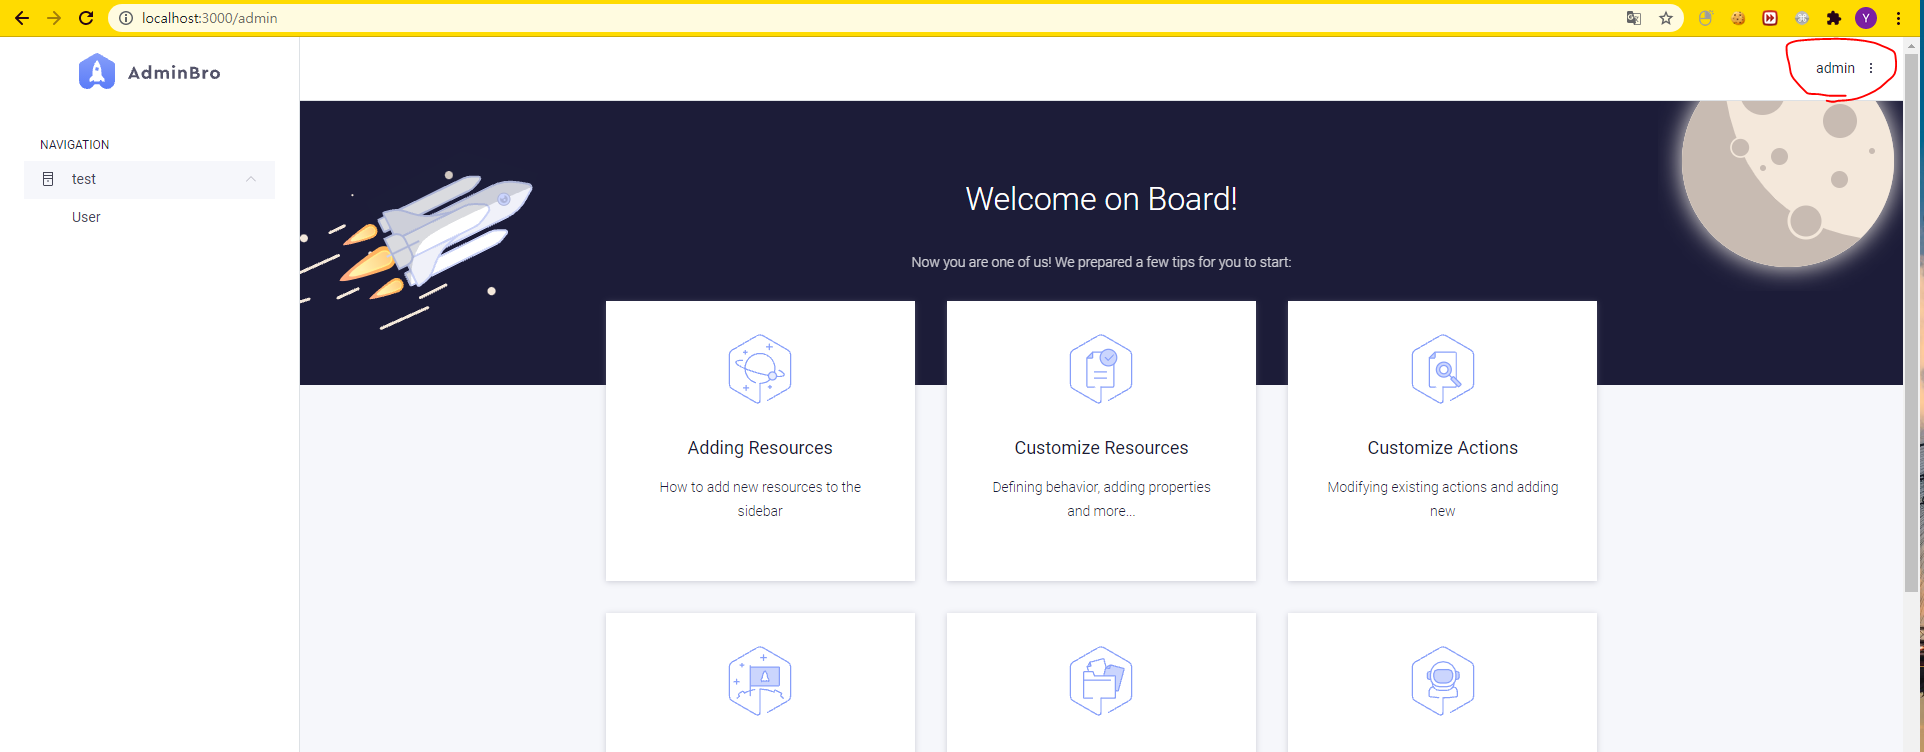Viewport: 1924px width, 752px height.
Task: Click 'Modifying existing actions and adding new' text
Action: click(1442, 499)
